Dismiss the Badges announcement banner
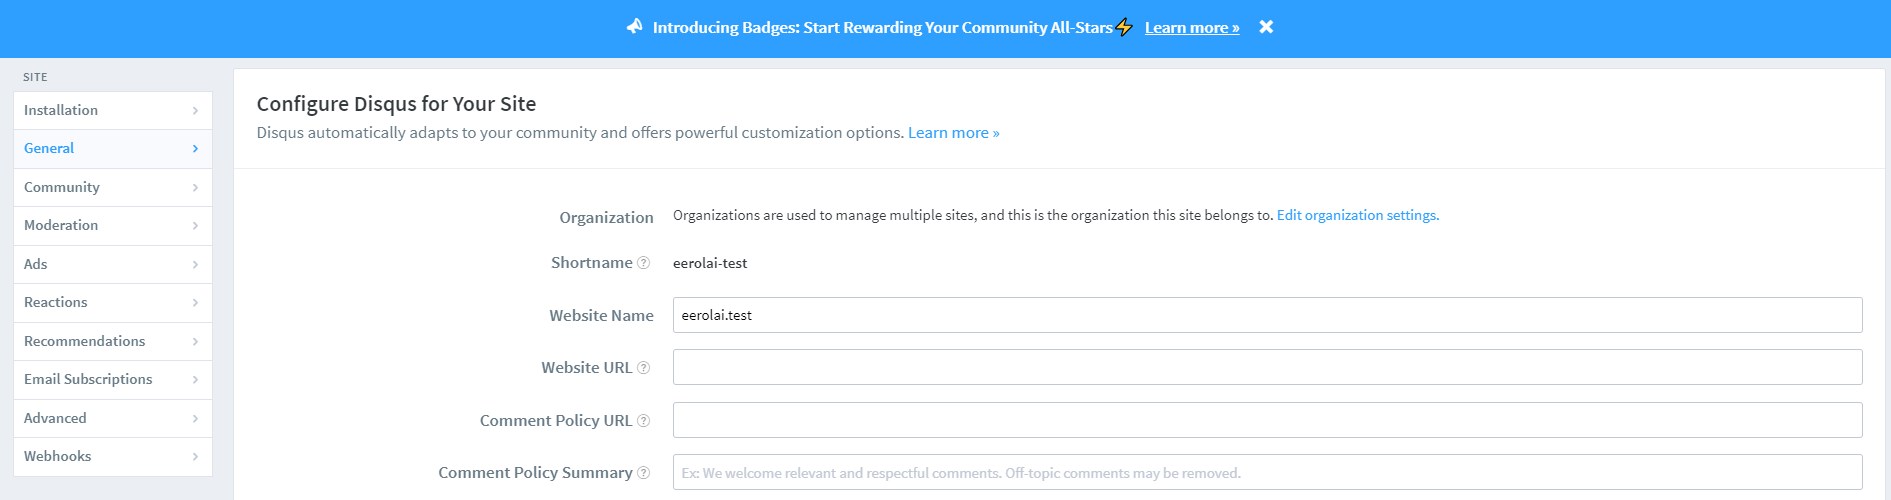Screen dimensions: 1891x500 click(x=1266, y=27)
